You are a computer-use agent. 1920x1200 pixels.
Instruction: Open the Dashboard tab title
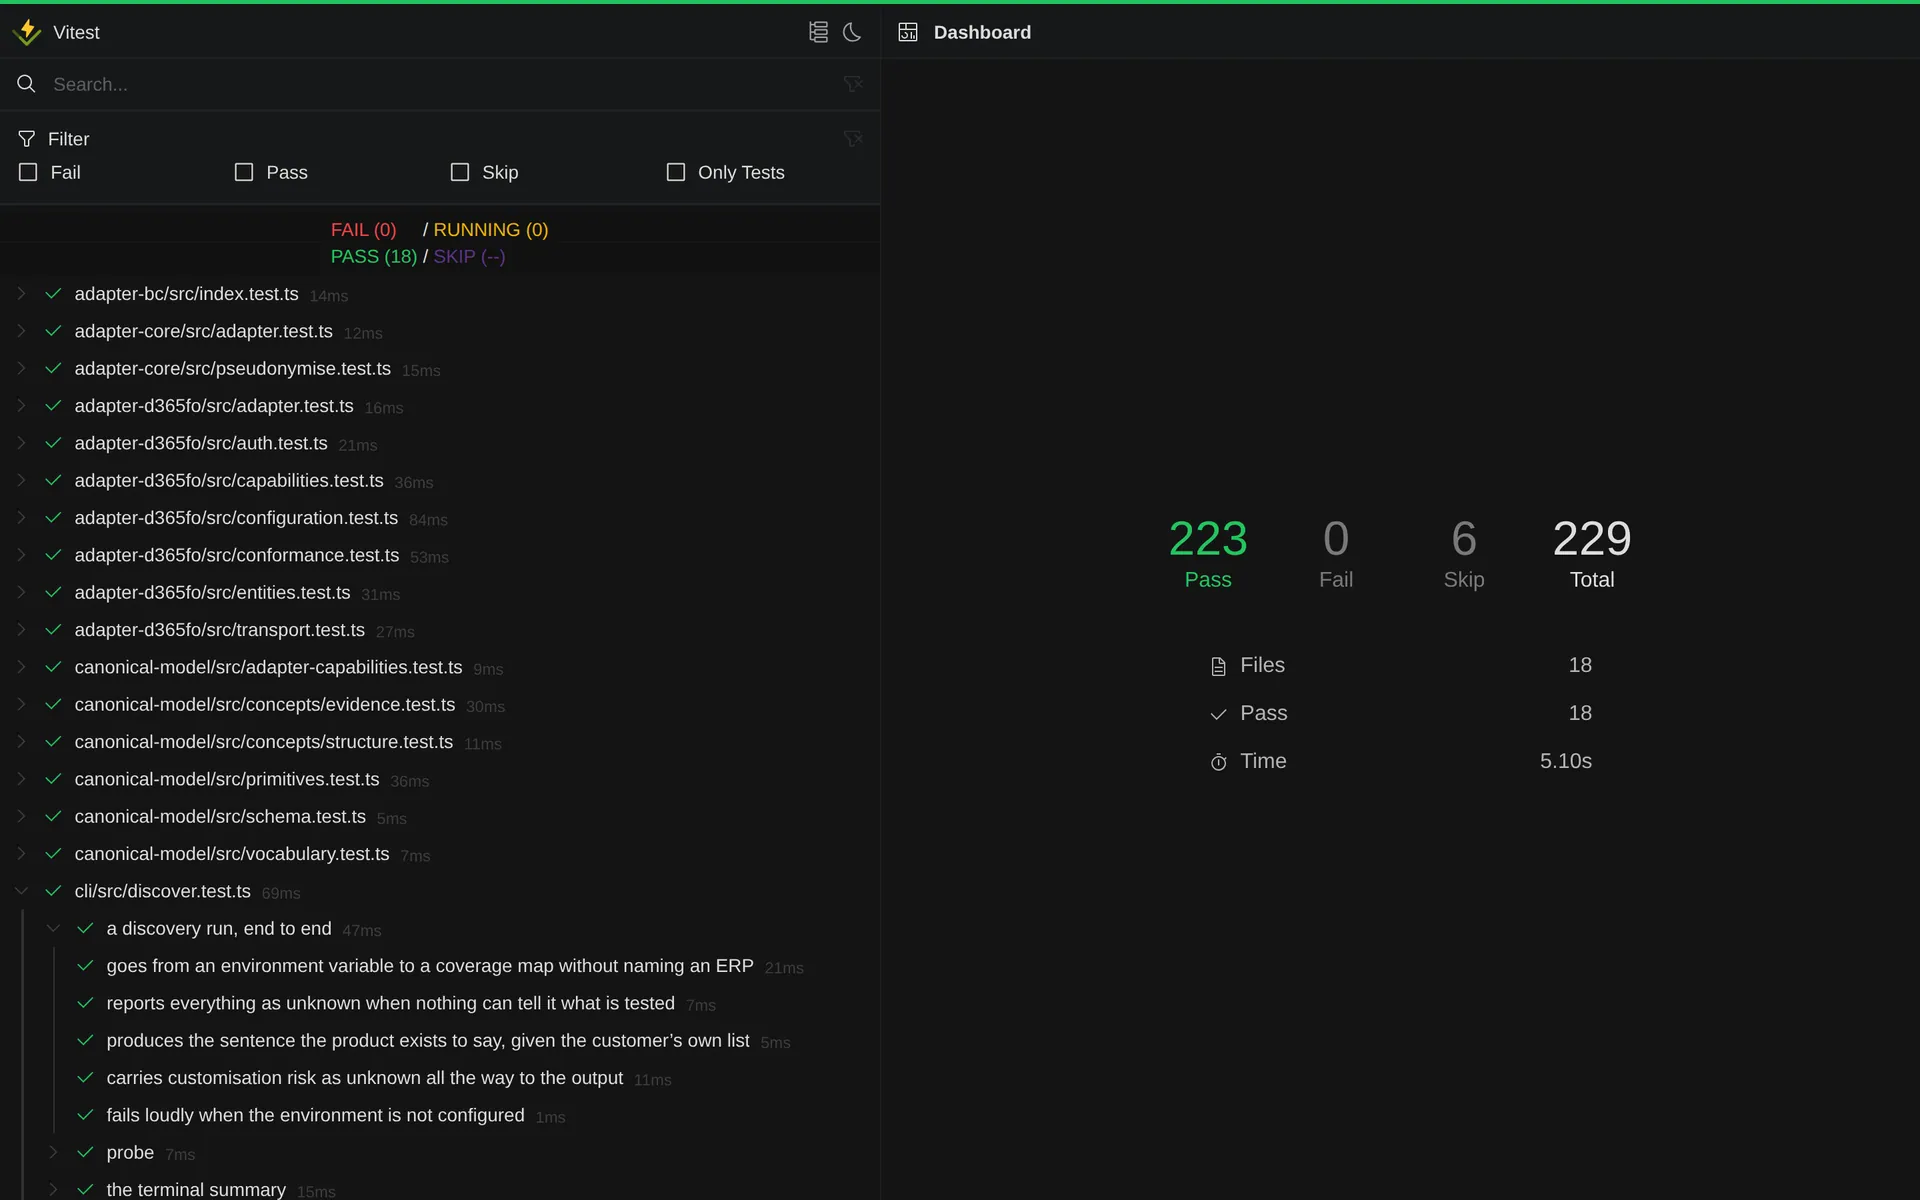(x=982, y=32)
